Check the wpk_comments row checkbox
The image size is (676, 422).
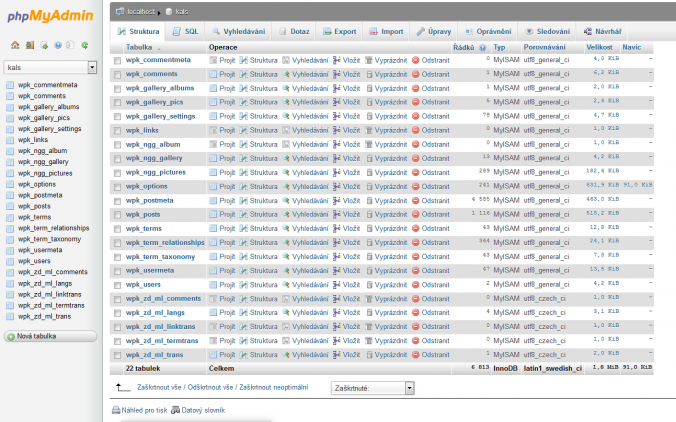tap(117, 75)
